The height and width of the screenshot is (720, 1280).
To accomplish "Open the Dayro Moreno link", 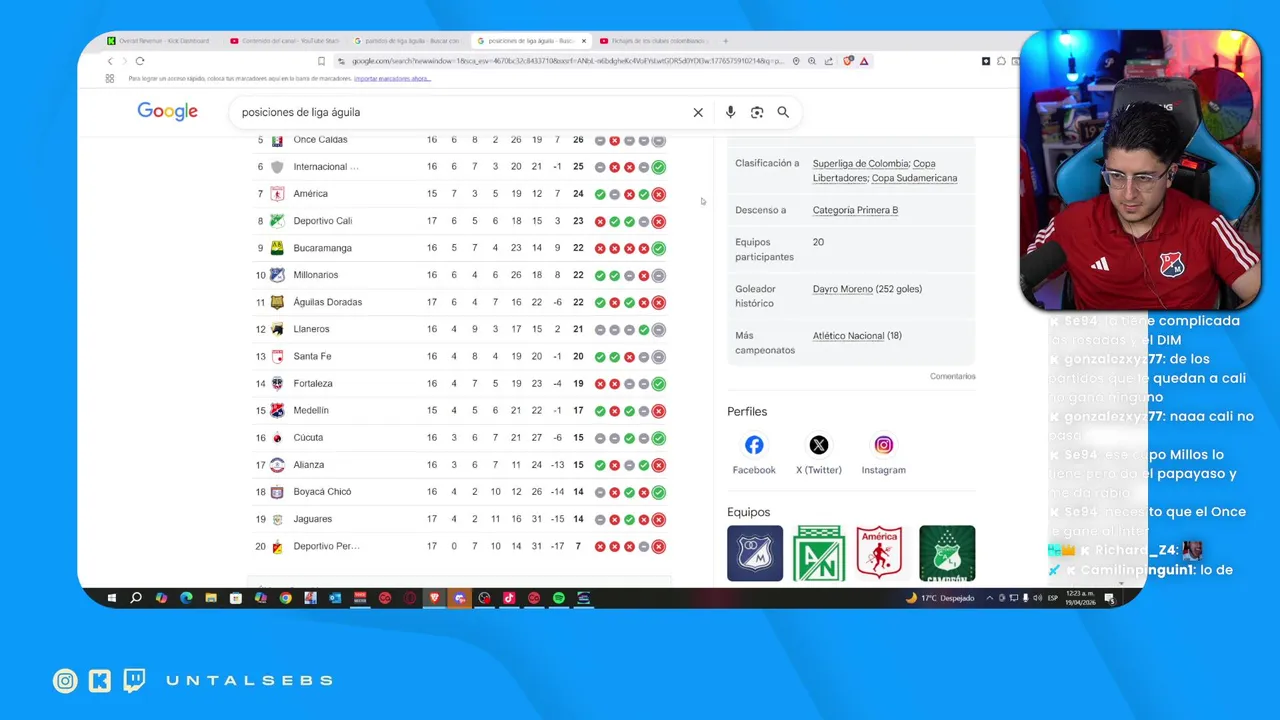I will (x=843, y=289).
